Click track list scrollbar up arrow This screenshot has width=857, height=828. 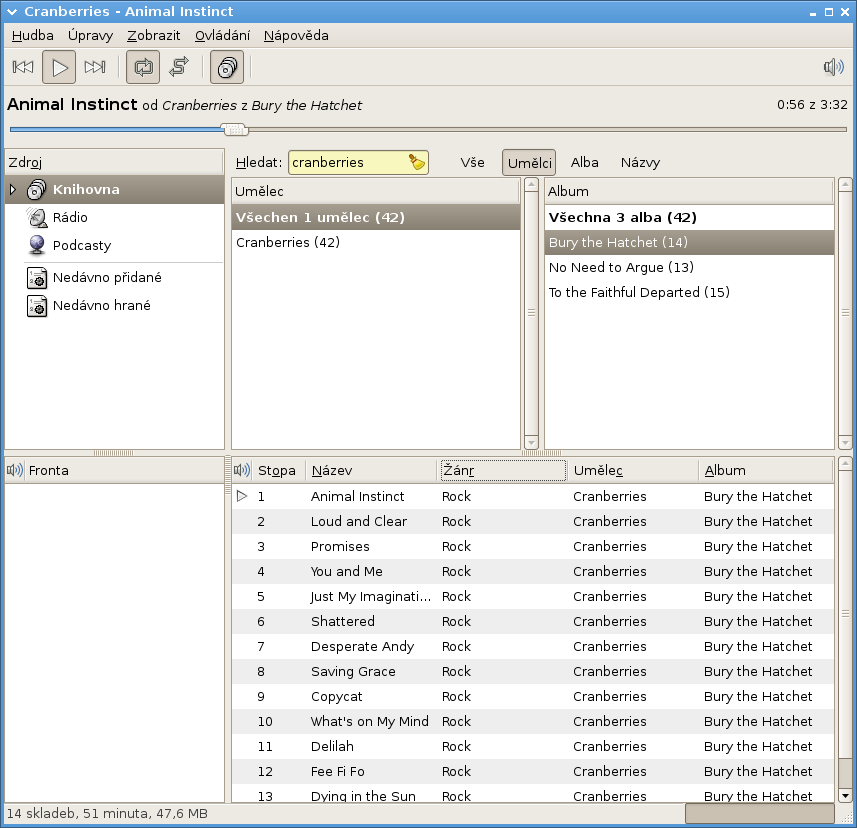point(845,465)
